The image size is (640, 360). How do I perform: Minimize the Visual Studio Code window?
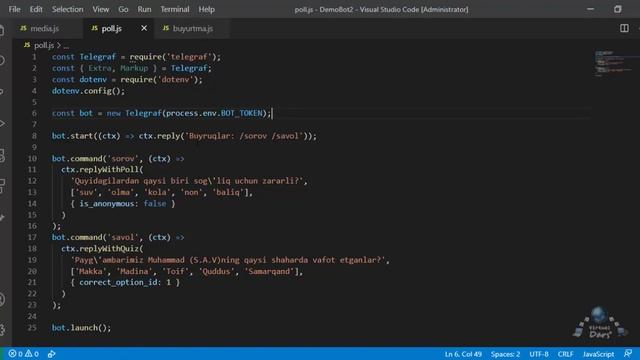[590, 9]
